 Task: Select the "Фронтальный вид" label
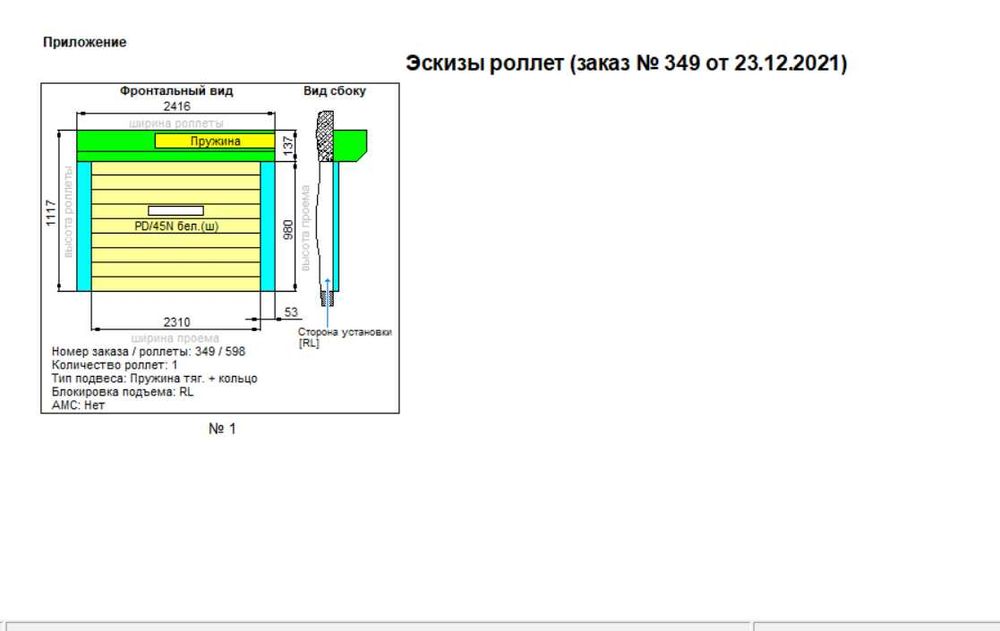tap(177, 91)
